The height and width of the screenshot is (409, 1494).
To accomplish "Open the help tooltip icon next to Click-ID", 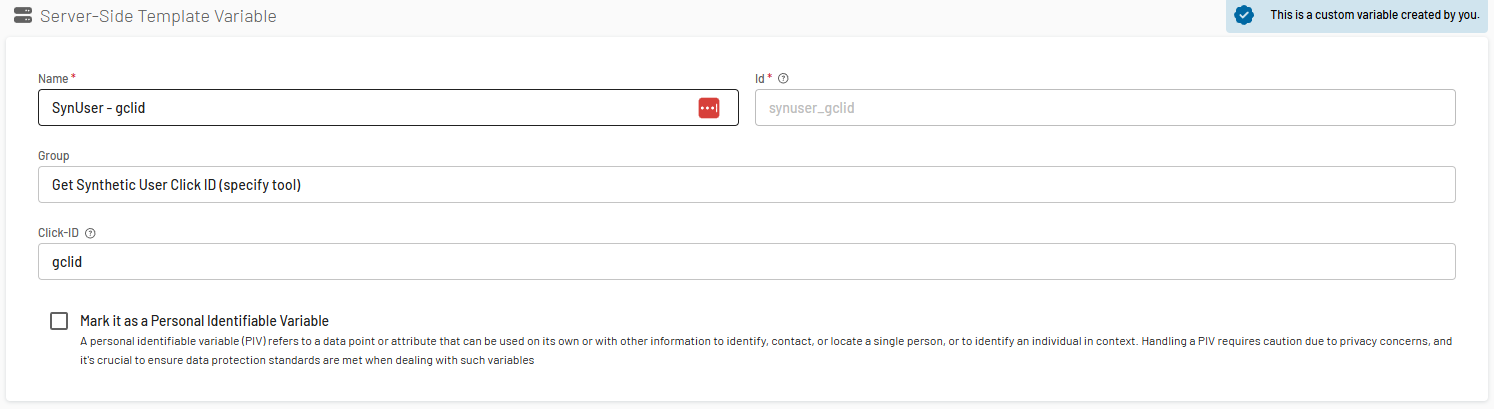I will 90,233.
